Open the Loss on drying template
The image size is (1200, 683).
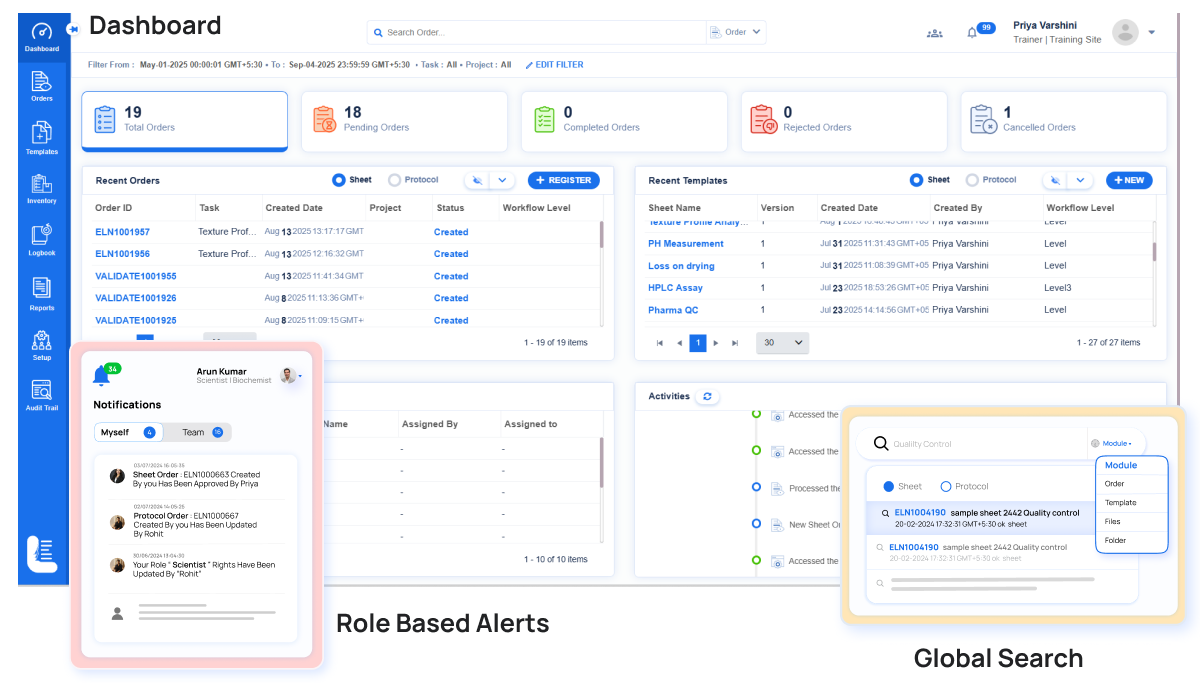pos(681,266)
